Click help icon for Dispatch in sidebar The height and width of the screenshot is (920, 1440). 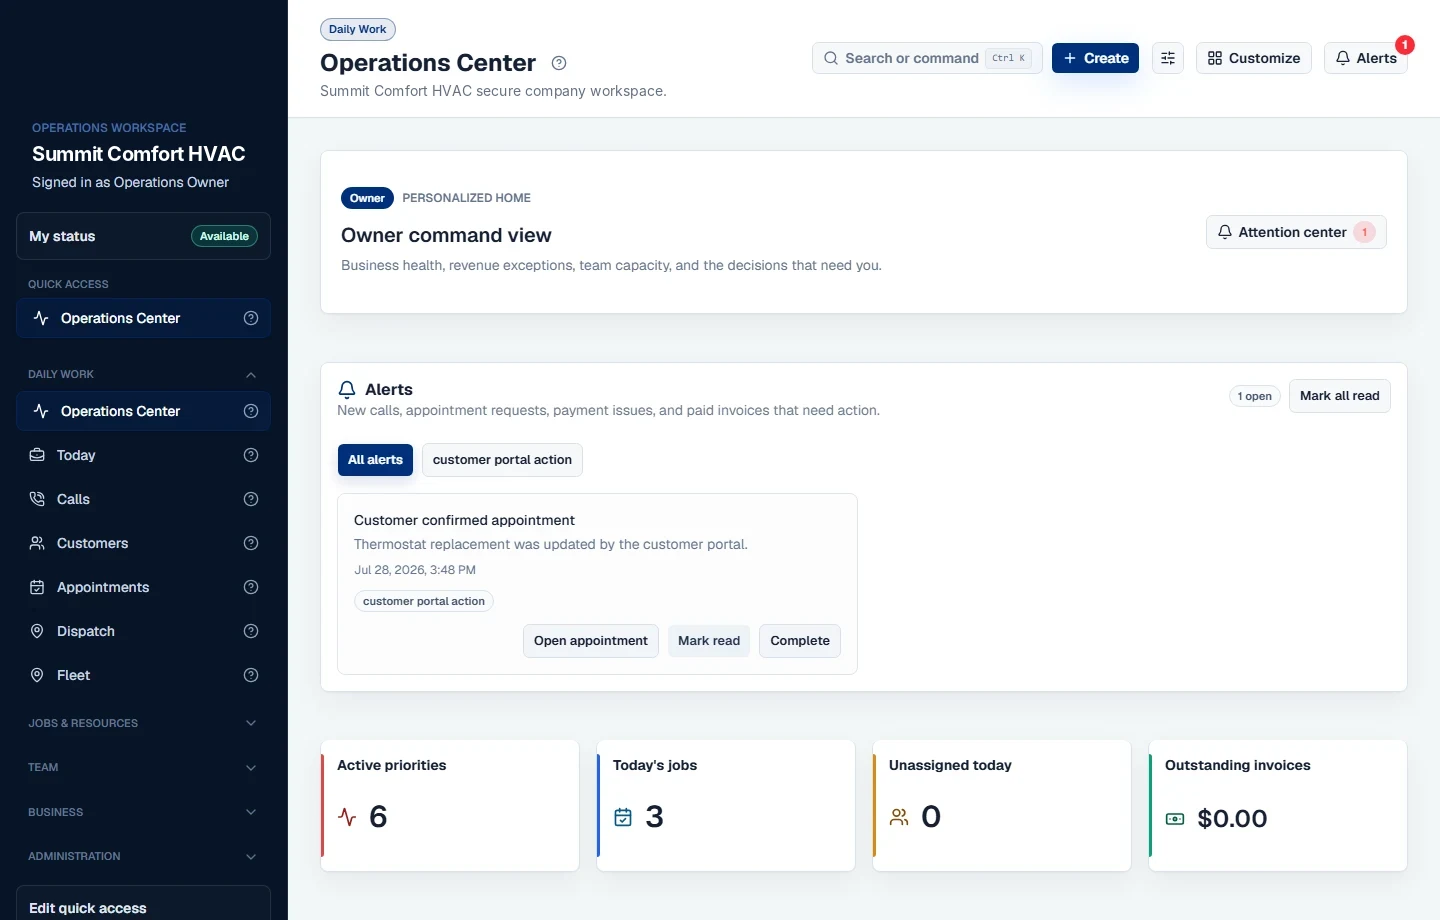click(x=251, y=631)
